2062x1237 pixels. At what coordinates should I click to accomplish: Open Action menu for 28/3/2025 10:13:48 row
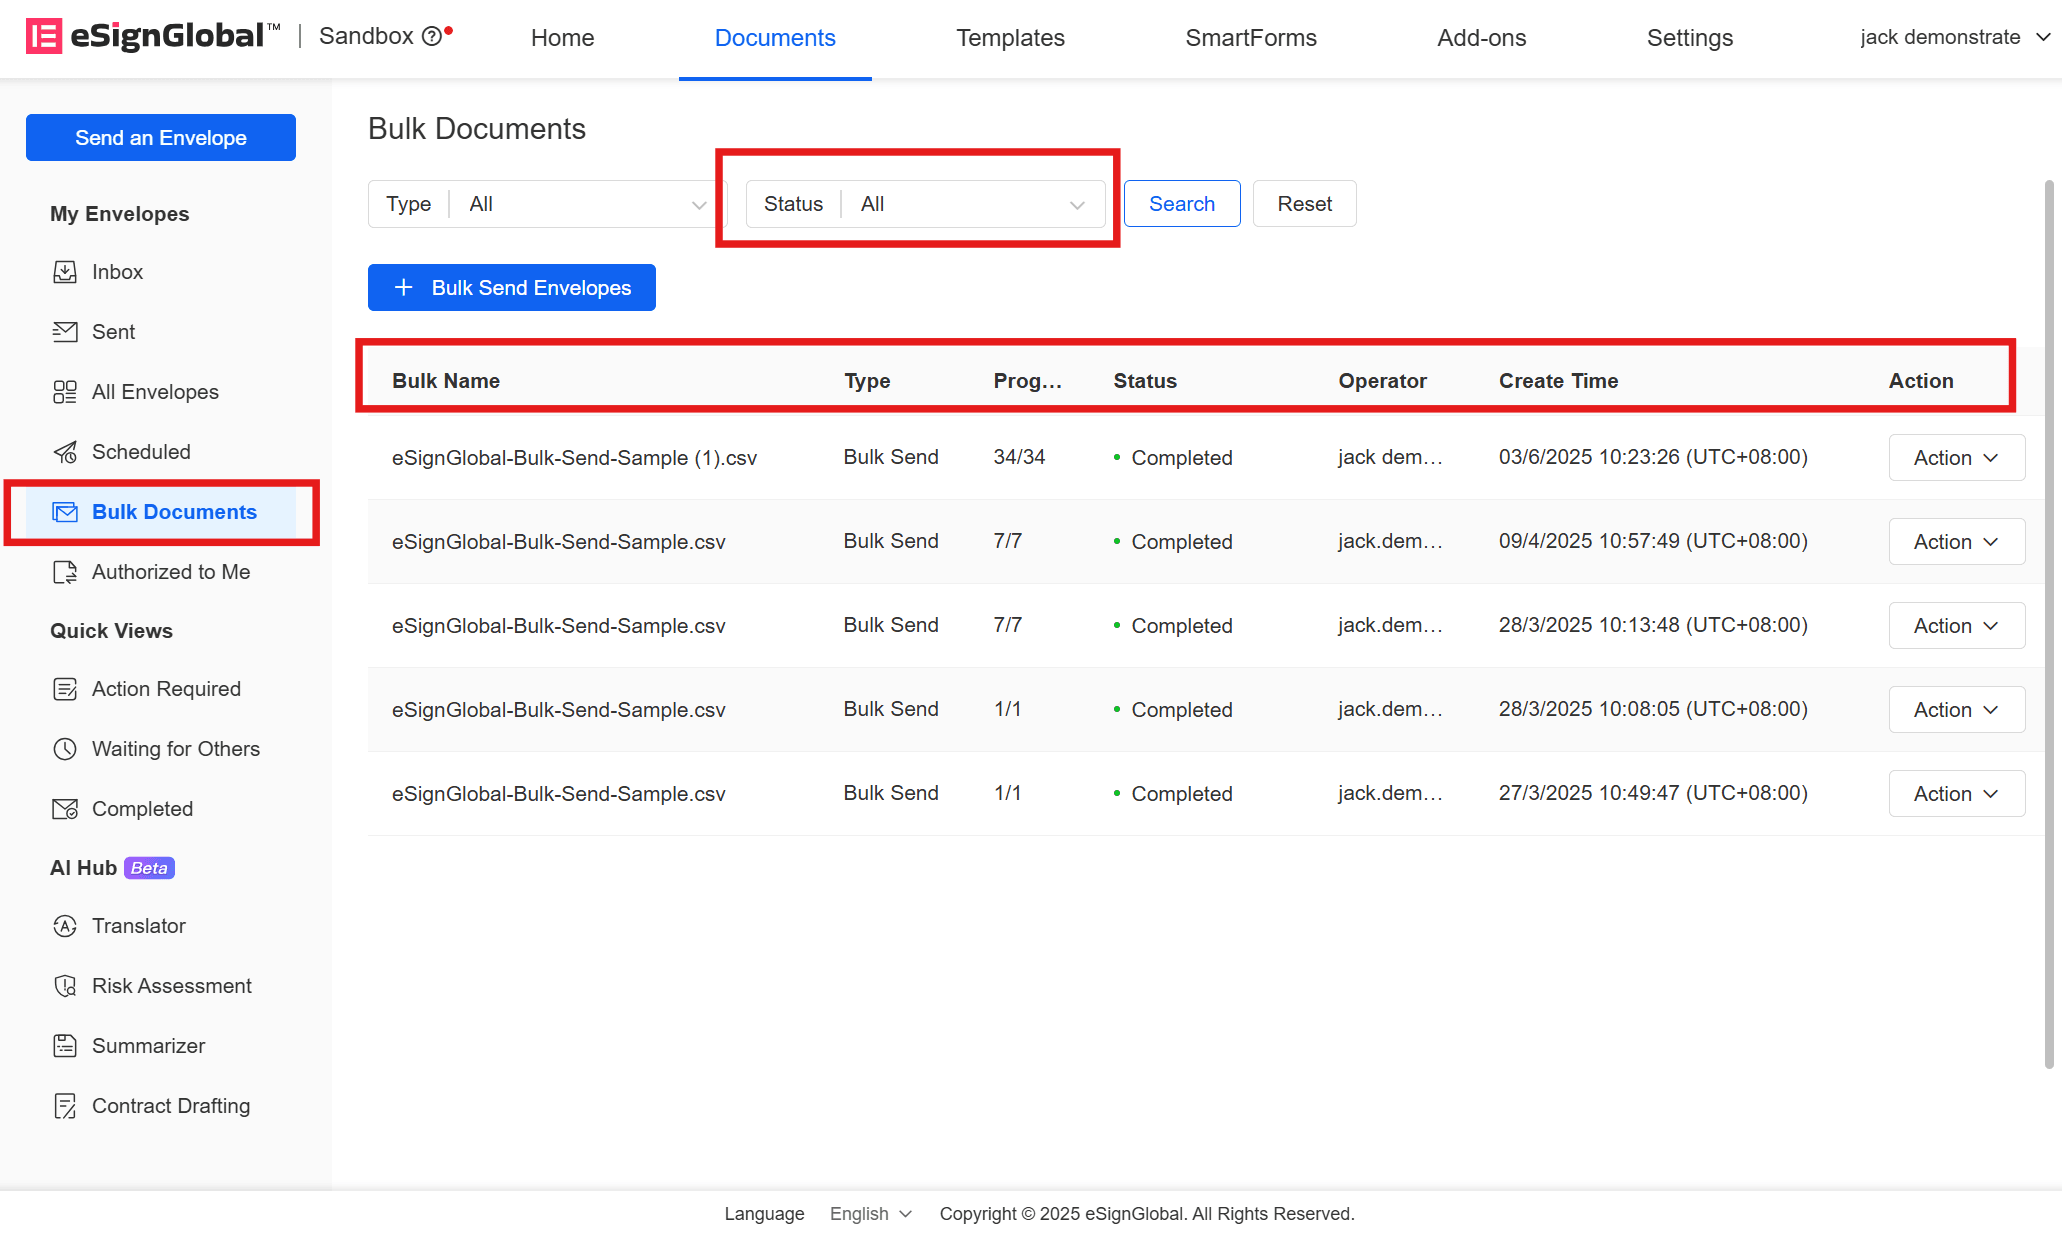point(1956,625)
